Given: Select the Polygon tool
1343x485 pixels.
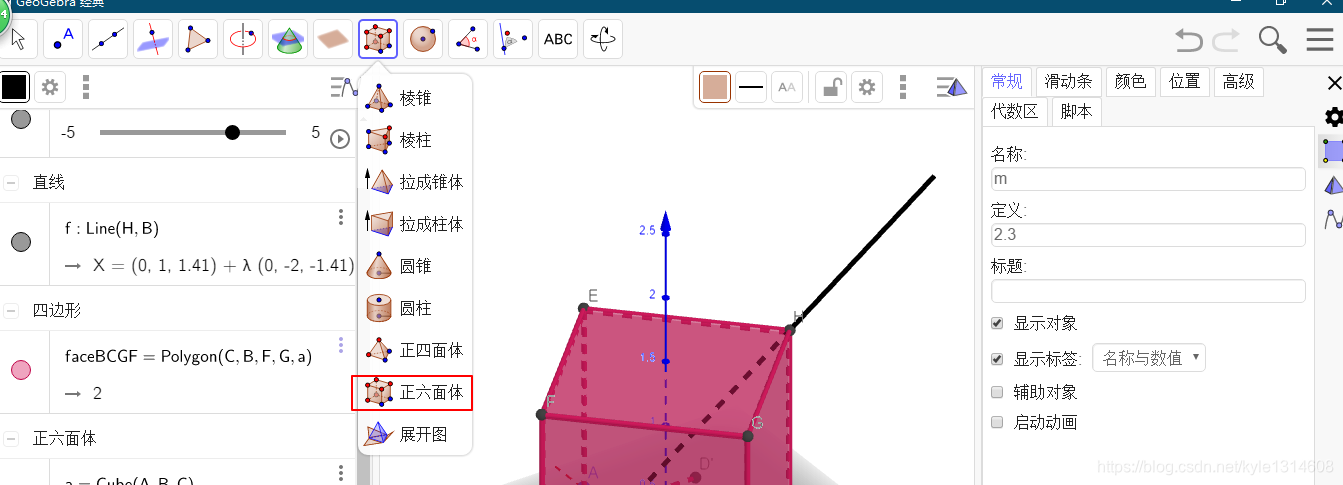Looking at the screenshot, I should point(198,40).
